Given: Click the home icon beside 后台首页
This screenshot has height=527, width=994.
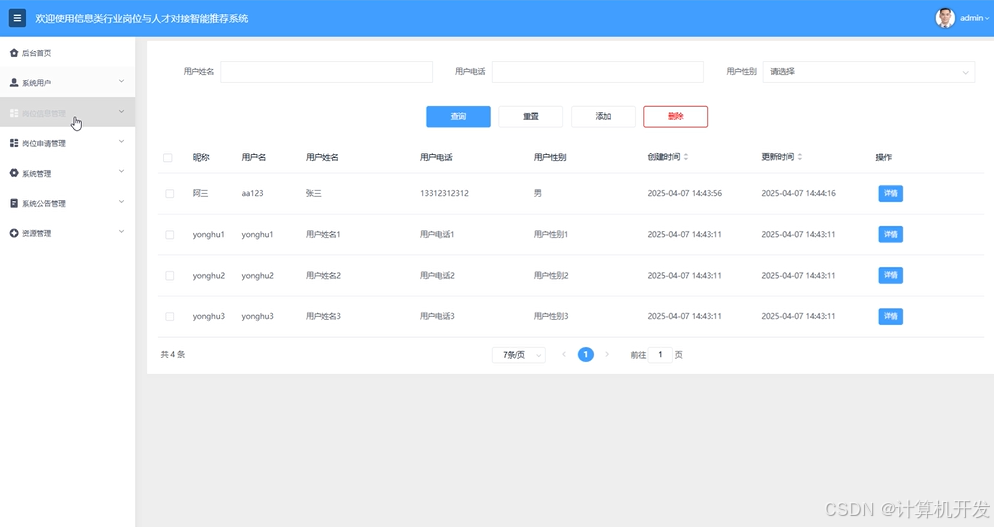Looking at the screenshot, I should pos(14,53).
